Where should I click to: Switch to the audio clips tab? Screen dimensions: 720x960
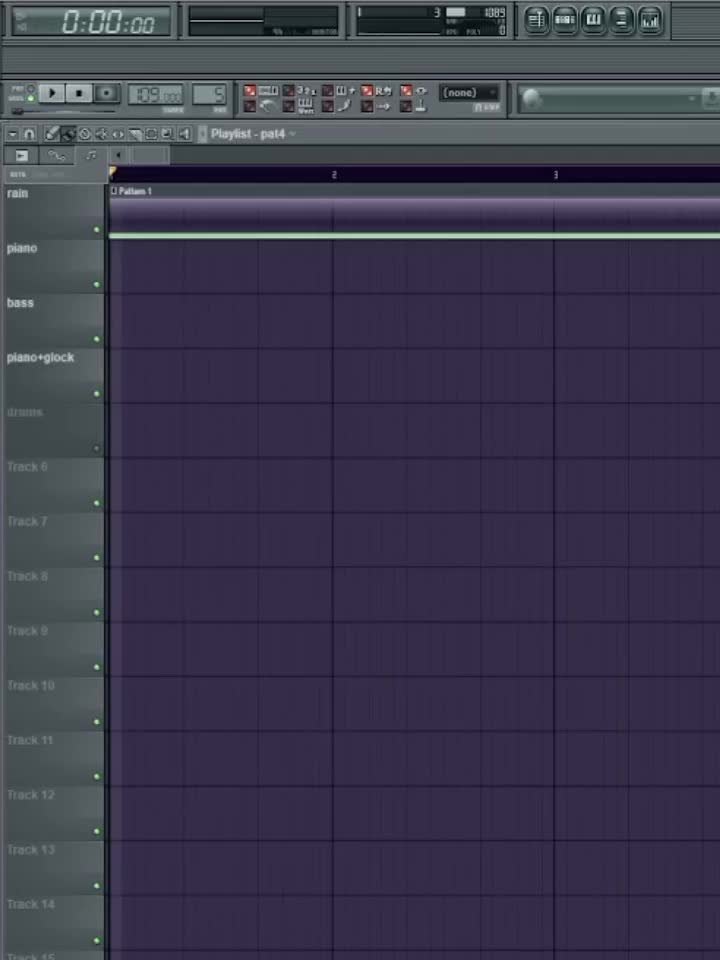(x=21, y=156)
